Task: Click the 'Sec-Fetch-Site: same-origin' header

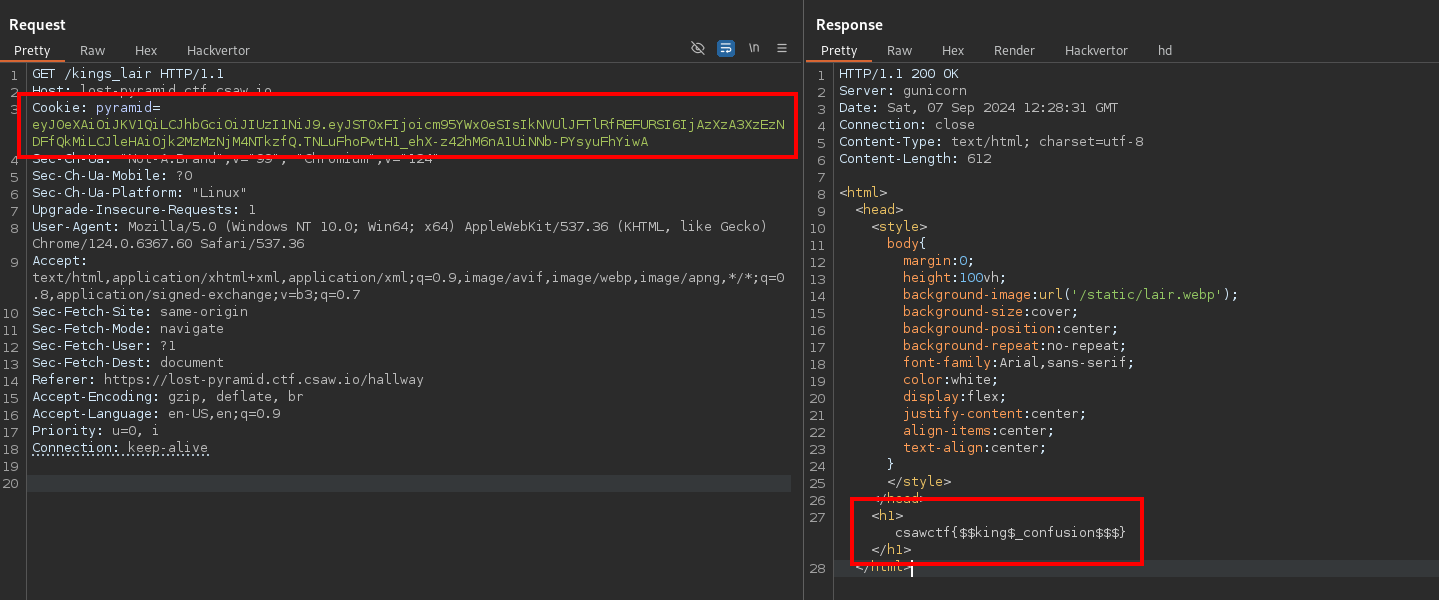Action: coord(140,312)
